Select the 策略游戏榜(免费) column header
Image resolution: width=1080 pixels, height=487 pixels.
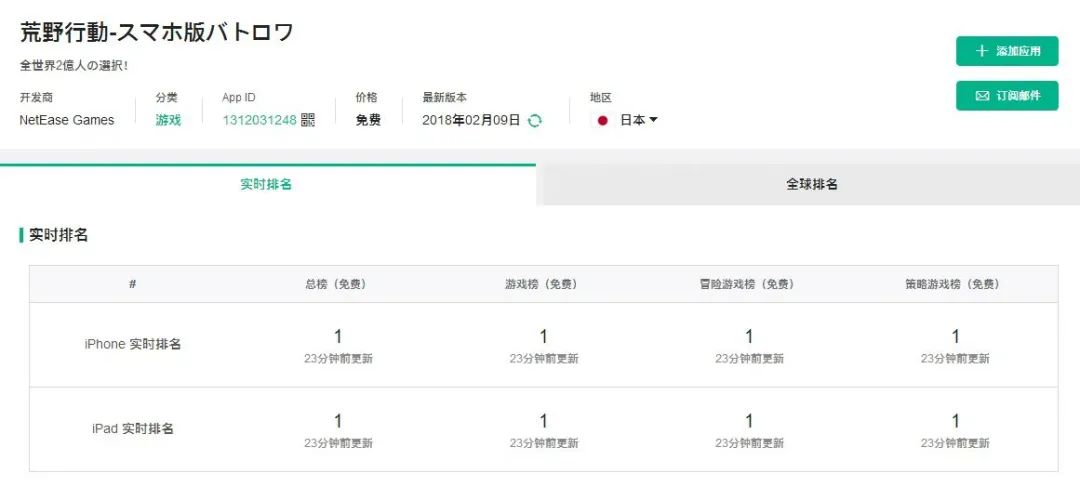(x=953, y=284)
